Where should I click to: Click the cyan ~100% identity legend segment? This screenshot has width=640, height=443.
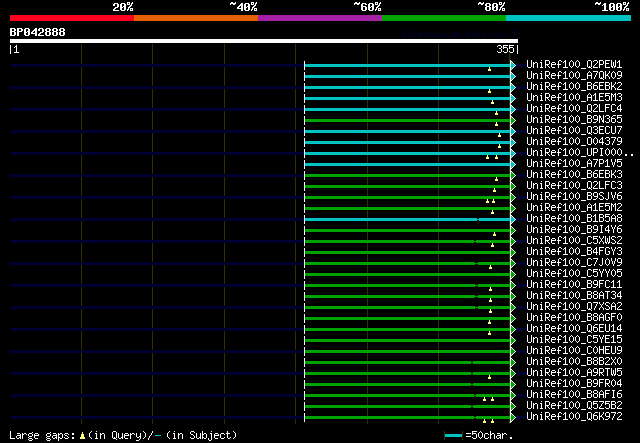tap(569, 18)
